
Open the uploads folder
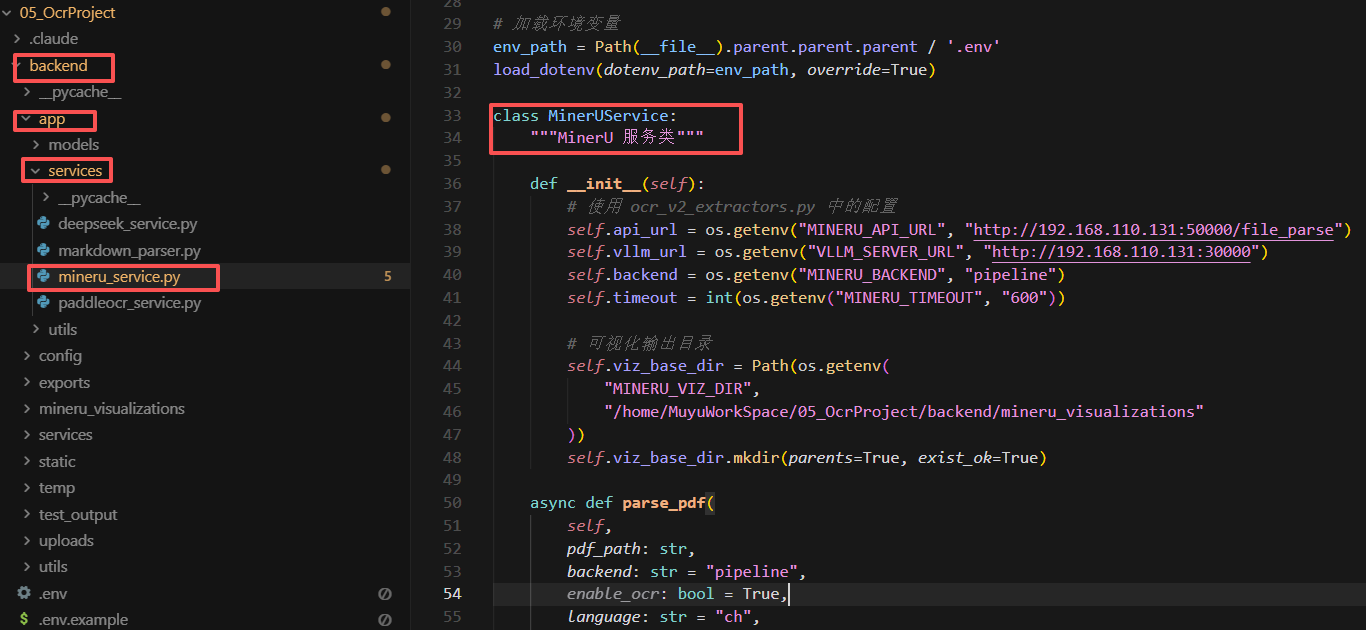pyautogui.click(x=66, y=541)
